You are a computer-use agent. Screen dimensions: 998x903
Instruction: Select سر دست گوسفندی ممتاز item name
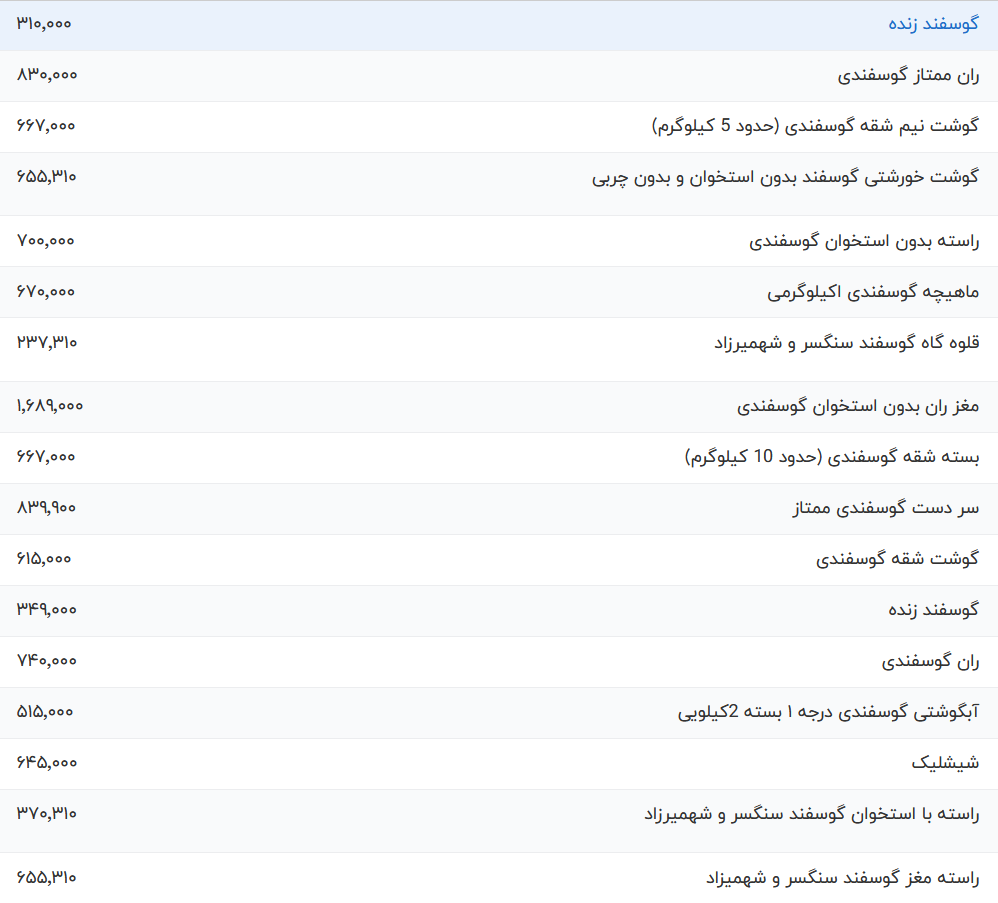(886, 509)
